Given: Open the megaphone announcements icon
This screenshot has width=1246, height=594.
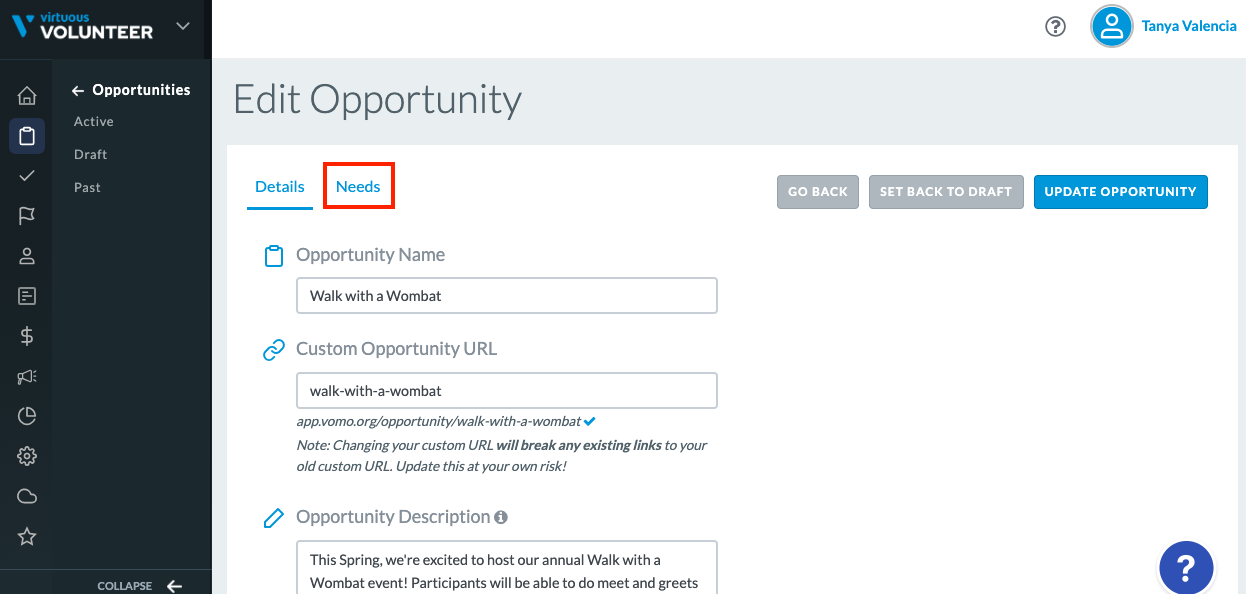Looking at the screenshot, I should 27,376.
